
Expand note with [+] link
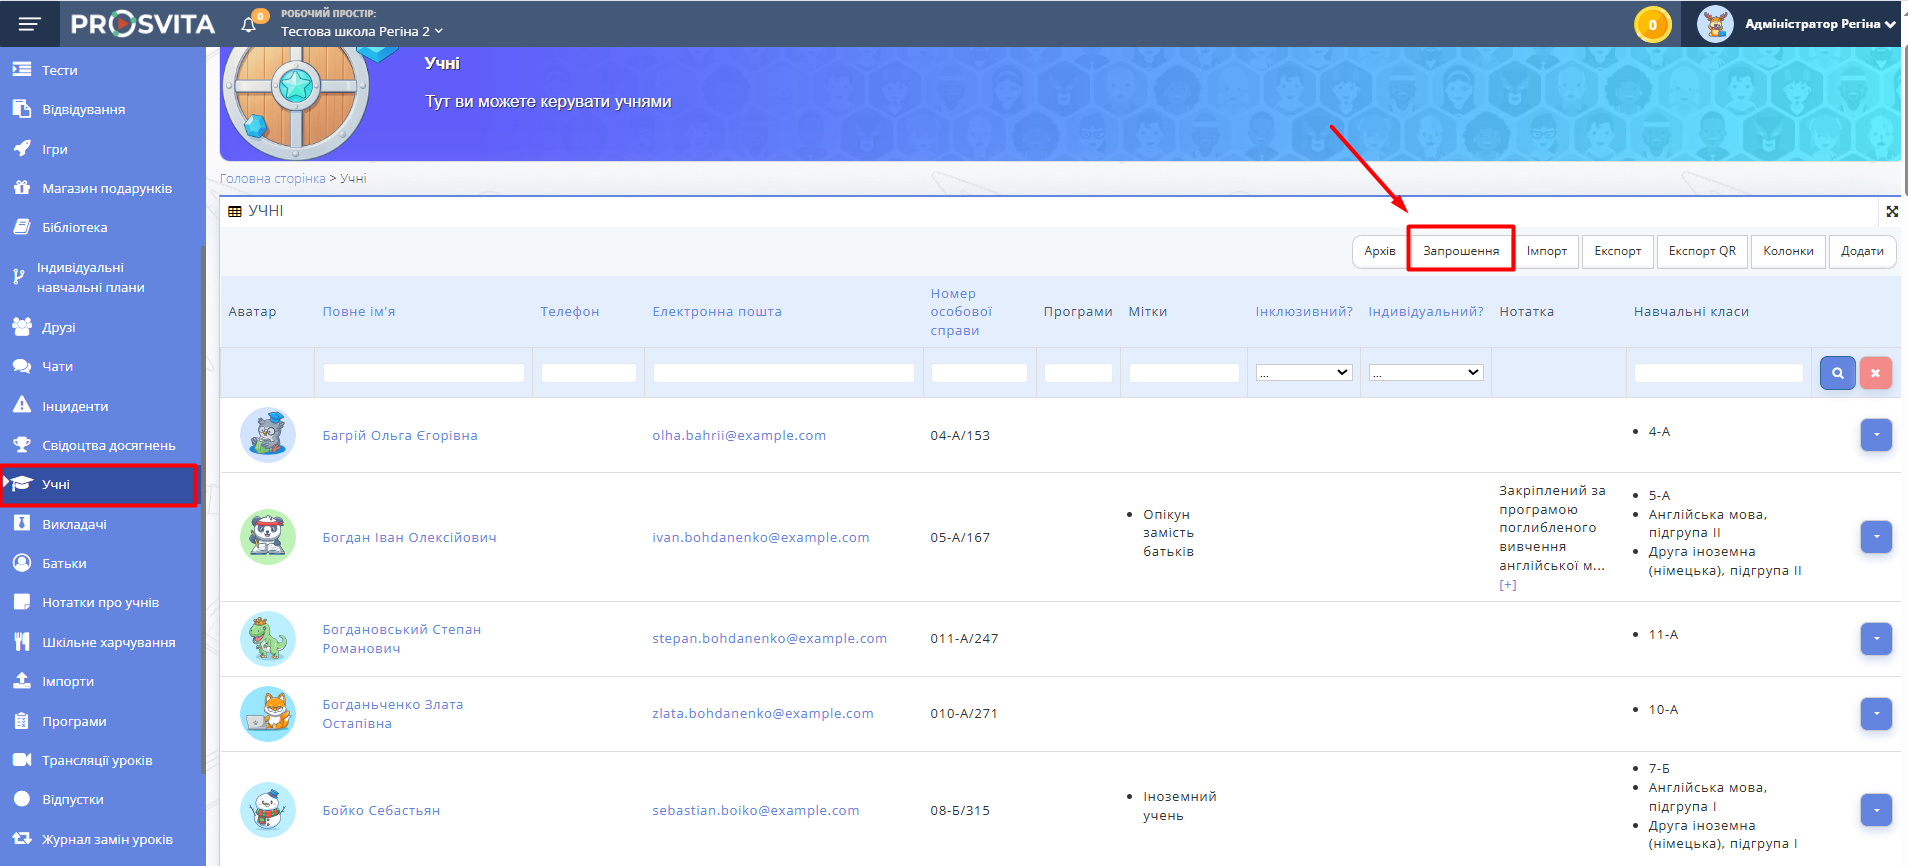click(1508, 585)
